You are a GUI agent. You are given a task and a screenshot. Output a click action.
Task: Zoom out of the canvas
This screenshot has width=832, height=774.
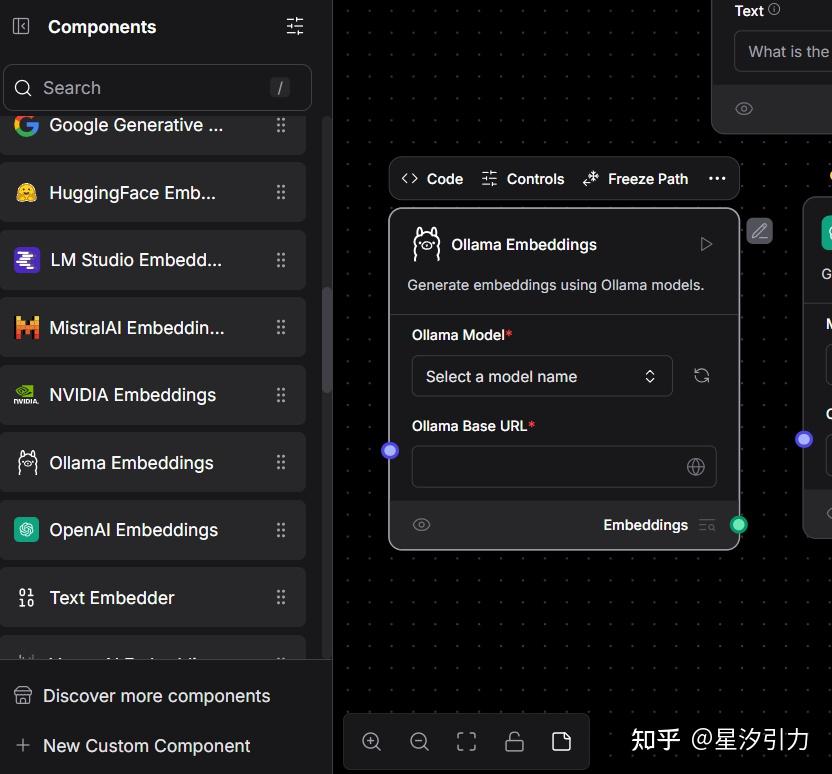pyautogui.click(x=419, y=741)
